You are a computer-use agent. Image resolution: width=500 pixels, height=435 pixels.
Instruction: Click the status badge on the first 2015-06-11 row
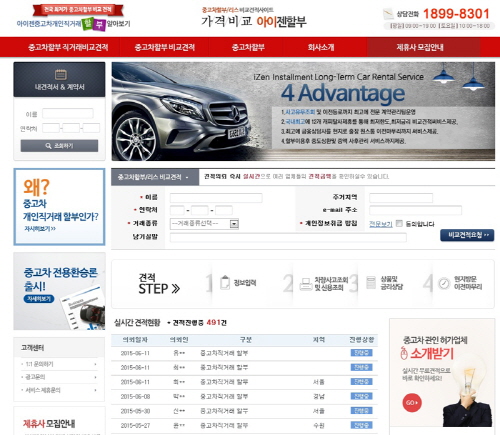(361, 353)
